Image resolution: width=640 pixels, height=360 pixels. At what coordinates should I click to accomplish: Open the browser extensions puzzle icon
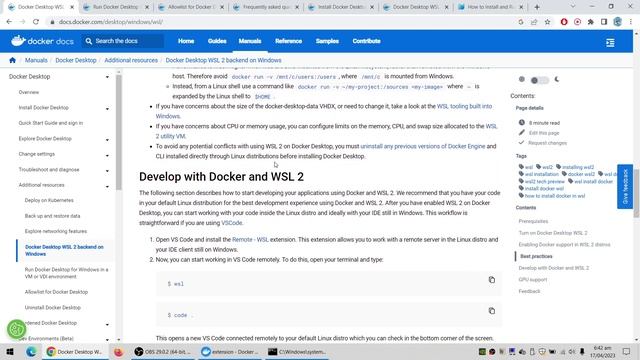pyautogui.click(x=591, y=22)
